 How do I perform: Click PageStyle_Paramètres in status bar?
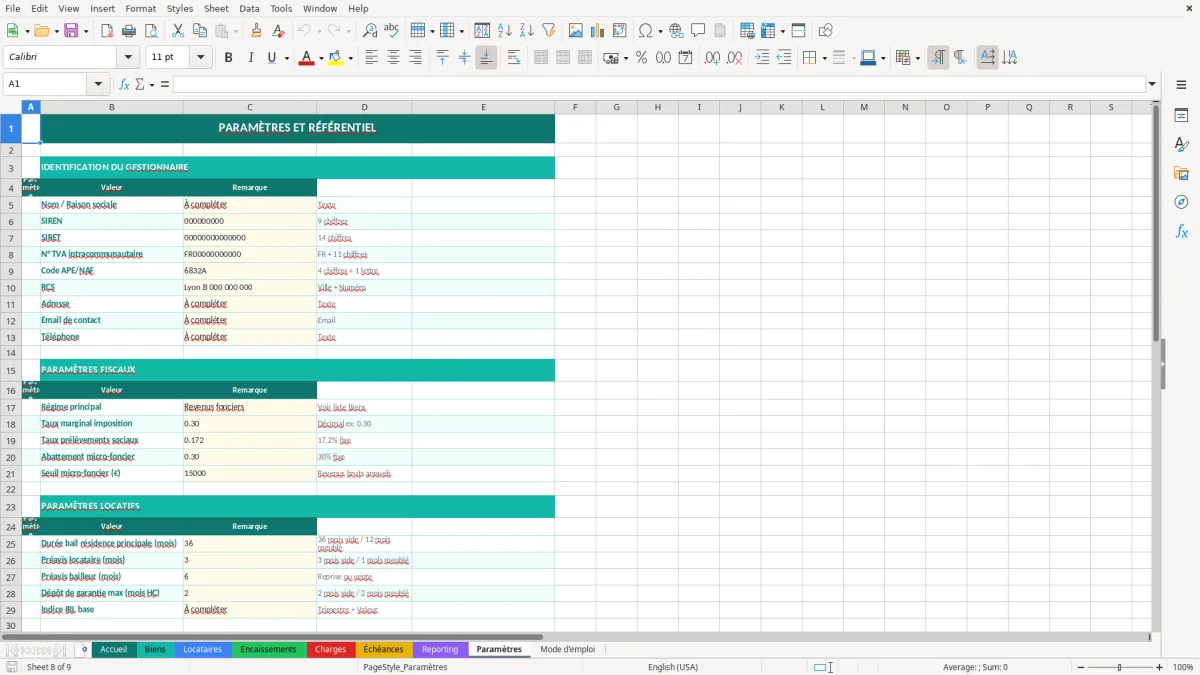(x=405, y=667)
